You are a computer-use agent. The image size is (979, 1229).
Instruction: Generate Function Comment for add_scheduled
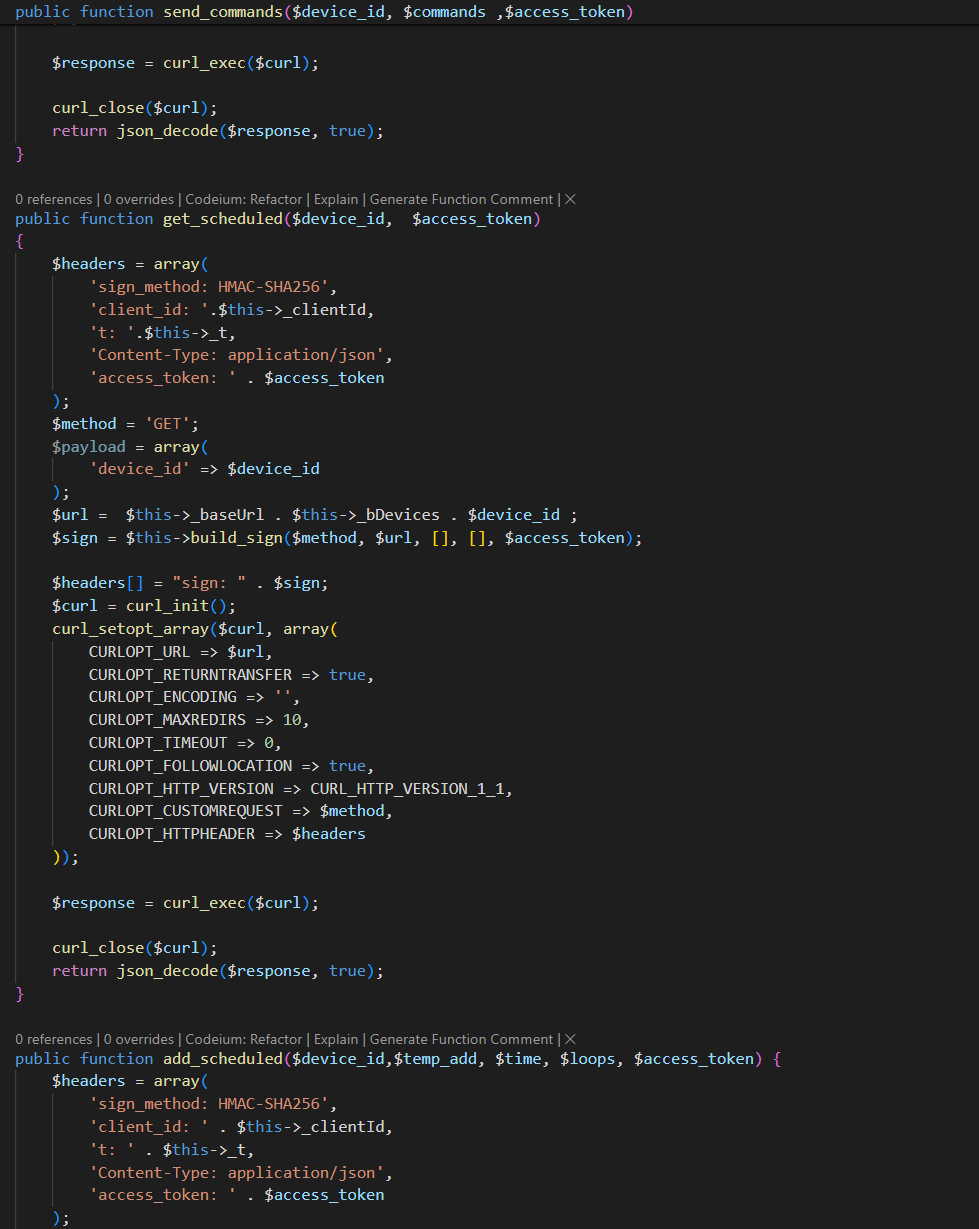coord(461,1039)
